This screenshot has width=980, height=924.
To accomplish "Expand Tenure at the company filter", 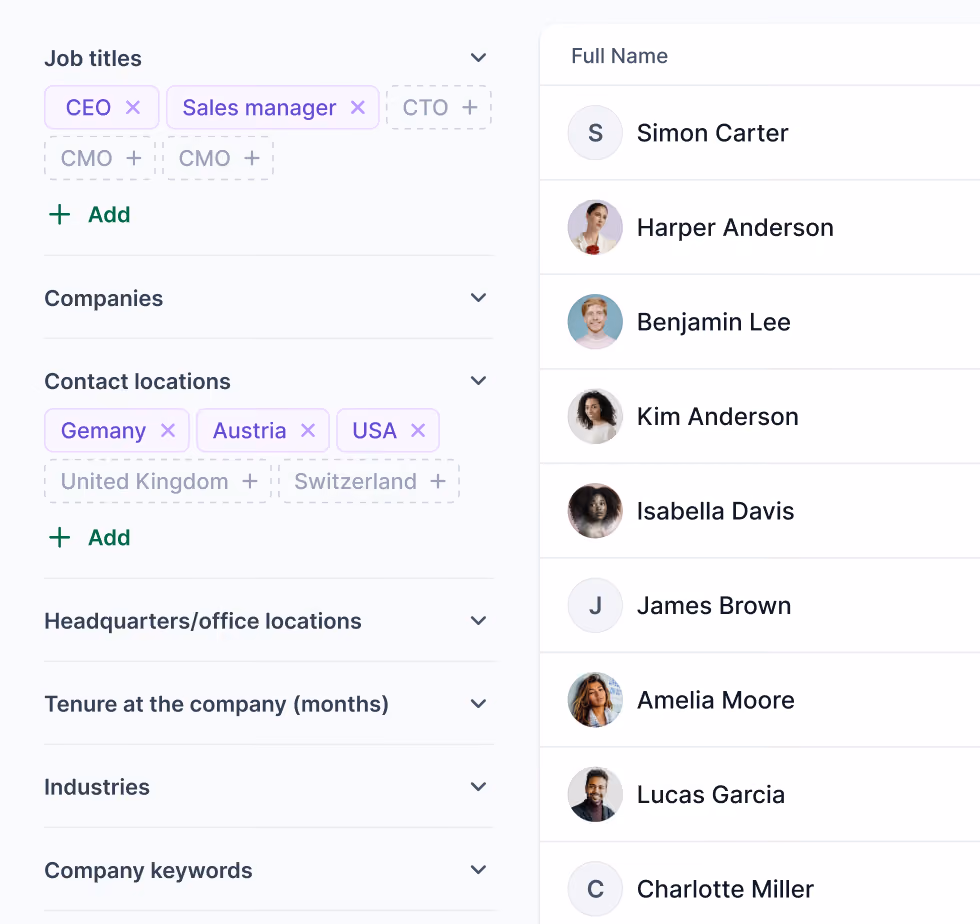I will tap(478, 704).
